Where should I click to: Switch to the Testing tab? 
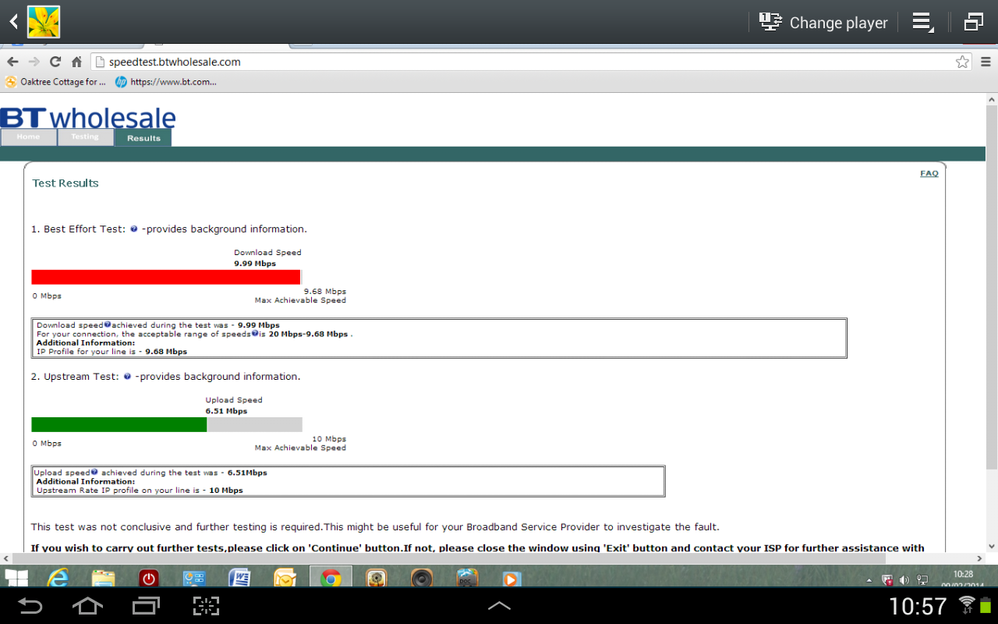(x=85, y=137)
